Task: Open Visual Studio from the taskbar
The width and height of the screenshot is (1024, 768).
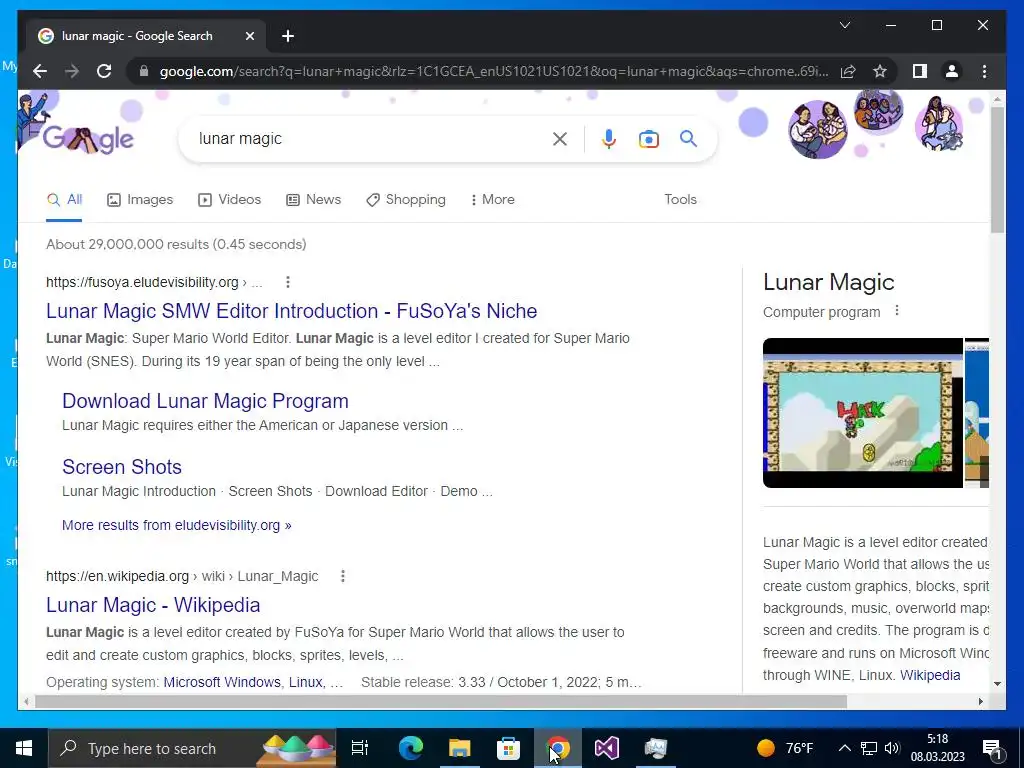Action: point(607,748)
